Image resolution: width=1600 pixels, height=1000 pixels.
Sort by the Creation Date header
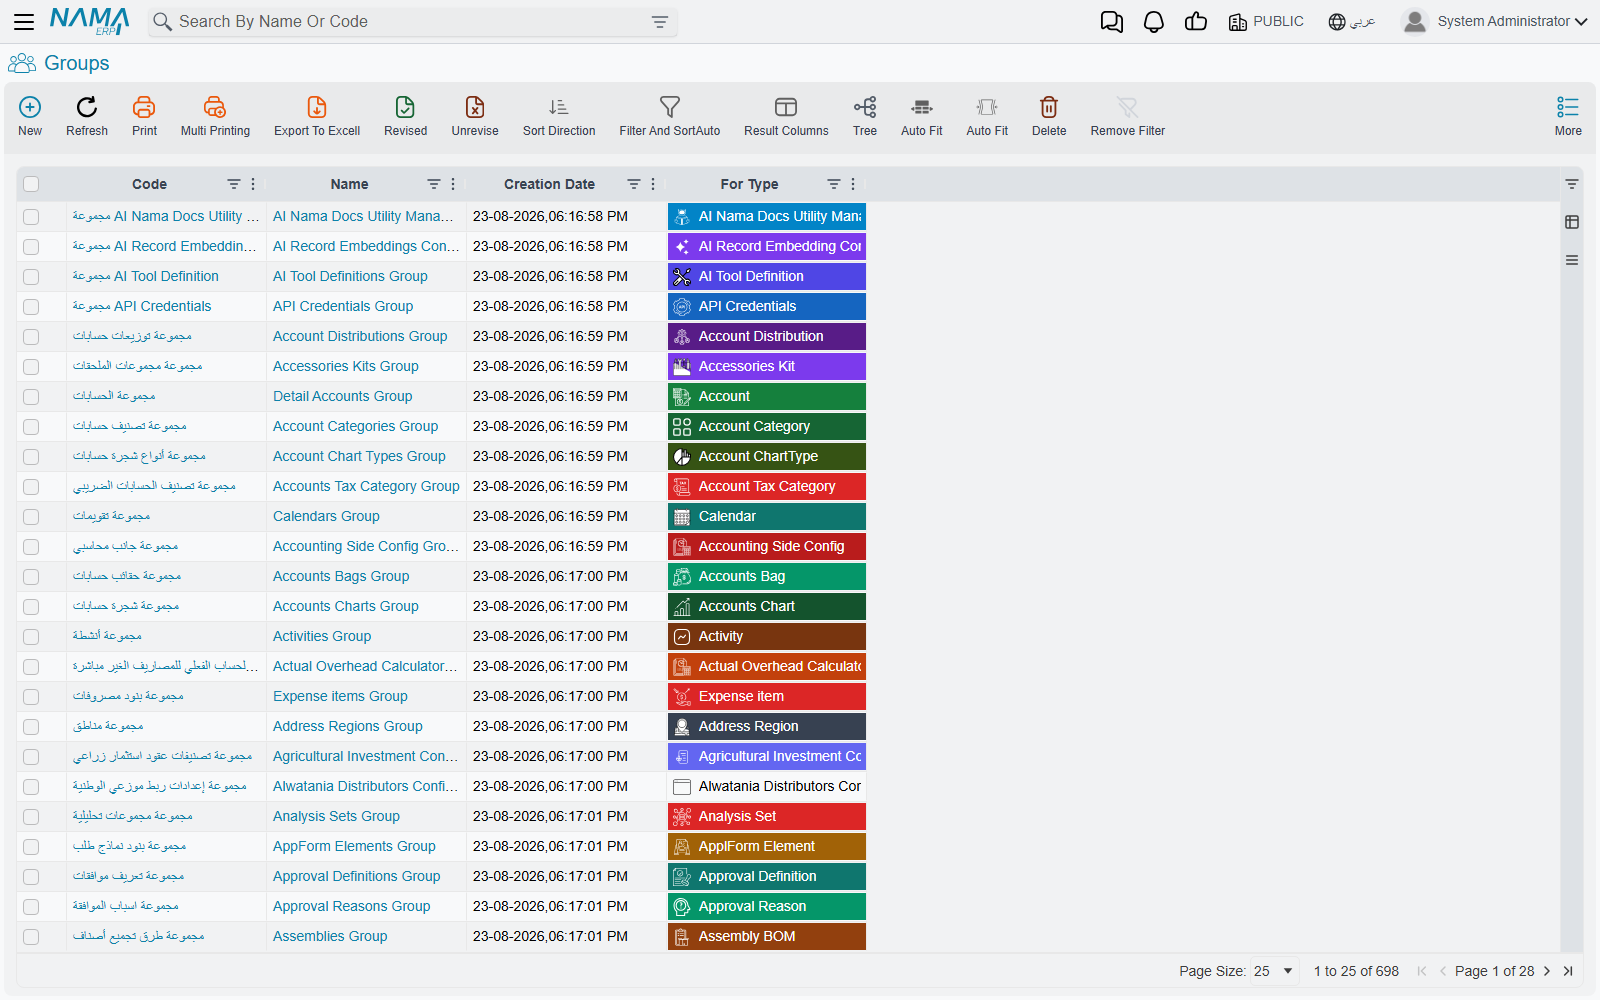pos(549,184)
